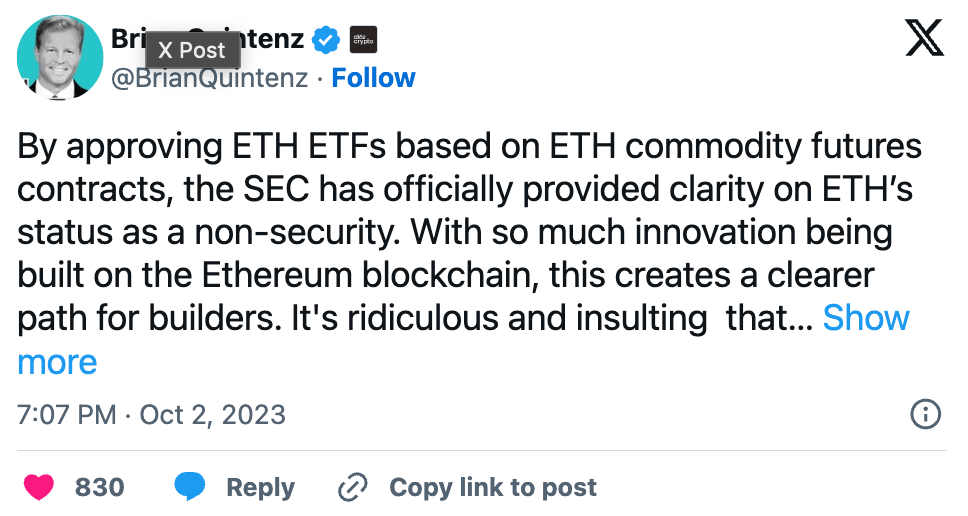This screenshot has height=516, width=968.
Task: Open the circled info icon
Action: click(x=926, y=414)
